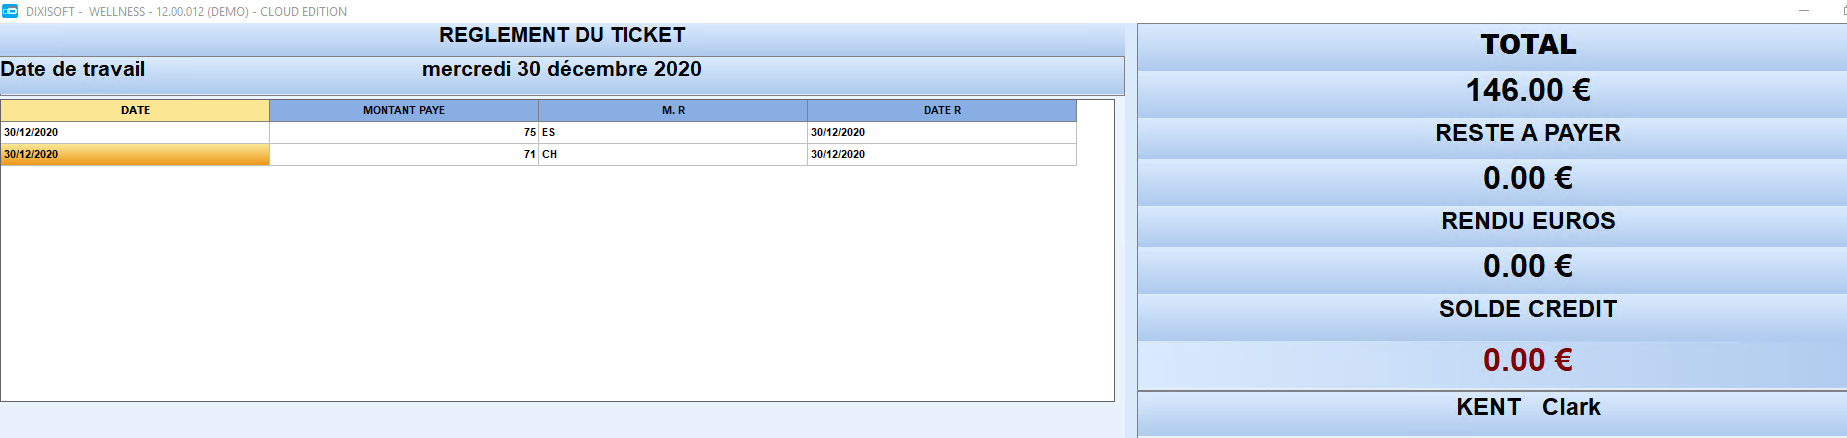Select highlighted second row date cell

click(135, 154)
